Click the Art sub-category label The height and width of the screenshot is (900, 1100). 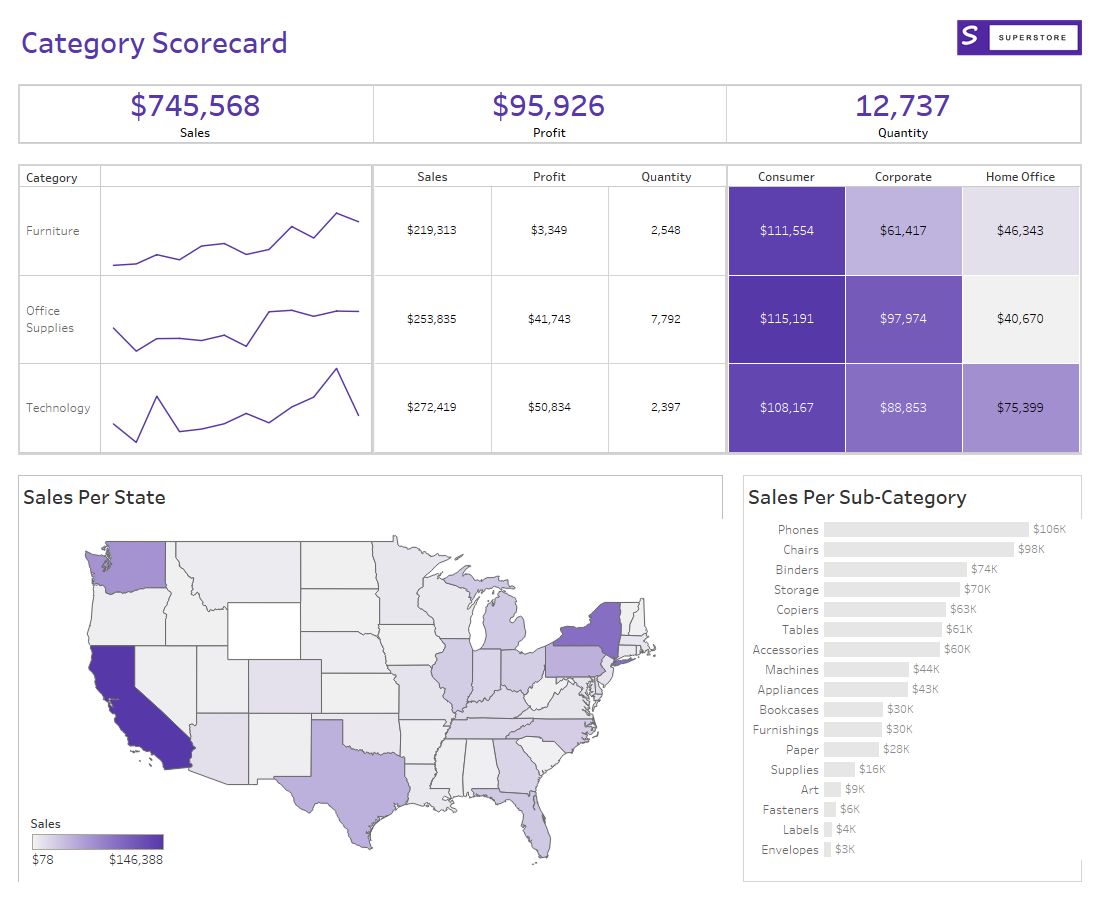(x=810, y=790)
